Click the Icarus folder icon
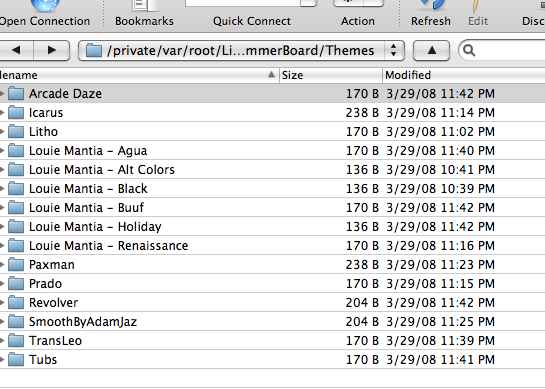The image size is (545, 389). point(16,112)
